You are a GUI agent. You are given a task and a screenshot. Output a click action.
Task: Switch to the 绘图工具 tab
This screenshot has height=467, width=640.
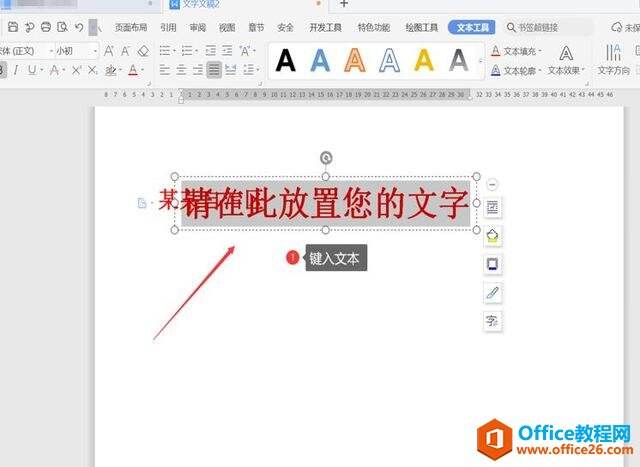[x=422, y=27]
